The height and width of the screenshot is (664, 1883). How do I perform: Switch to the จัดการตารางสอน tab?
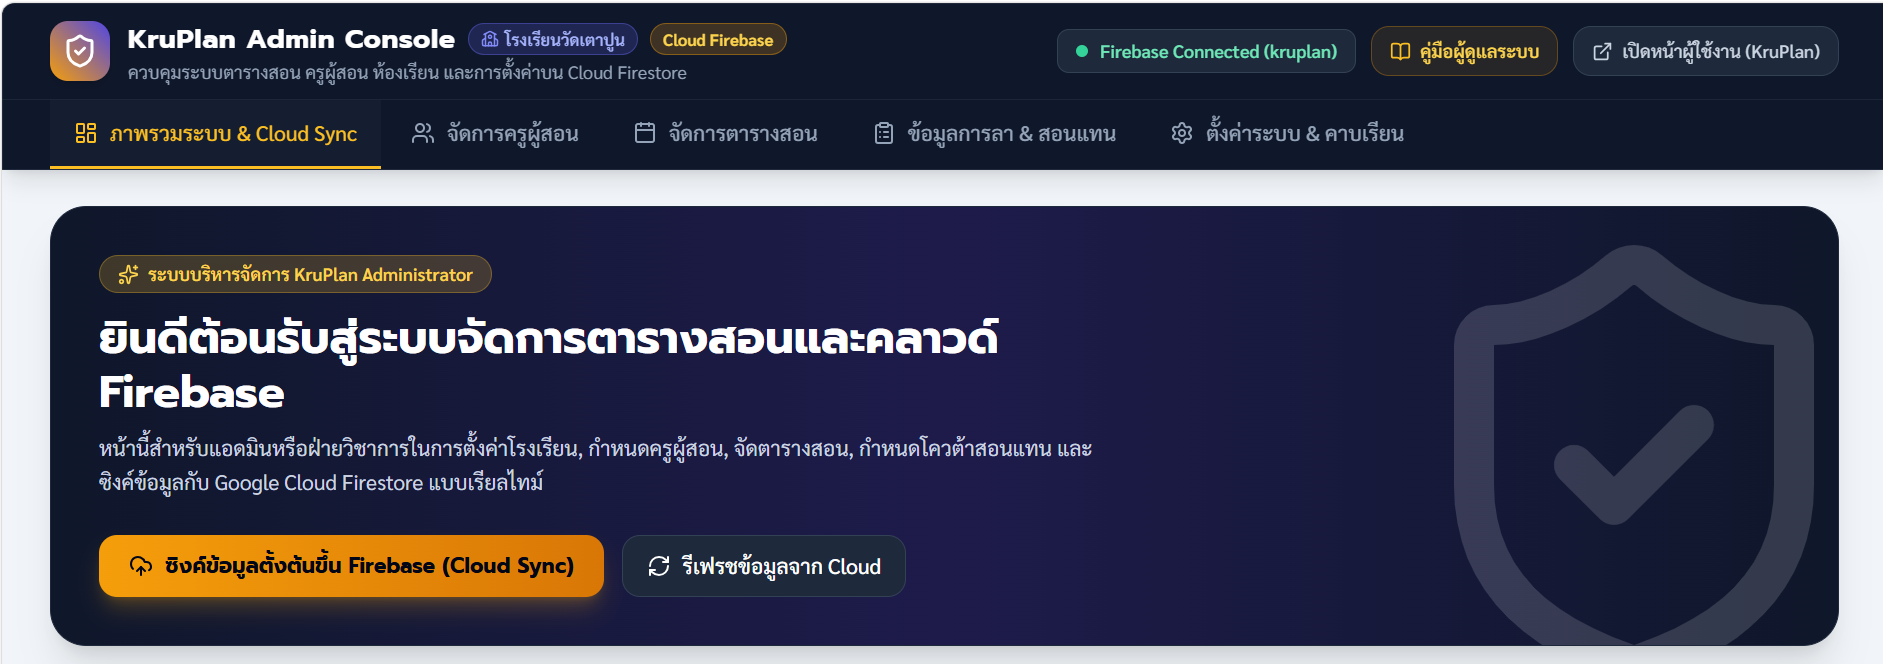726,134
